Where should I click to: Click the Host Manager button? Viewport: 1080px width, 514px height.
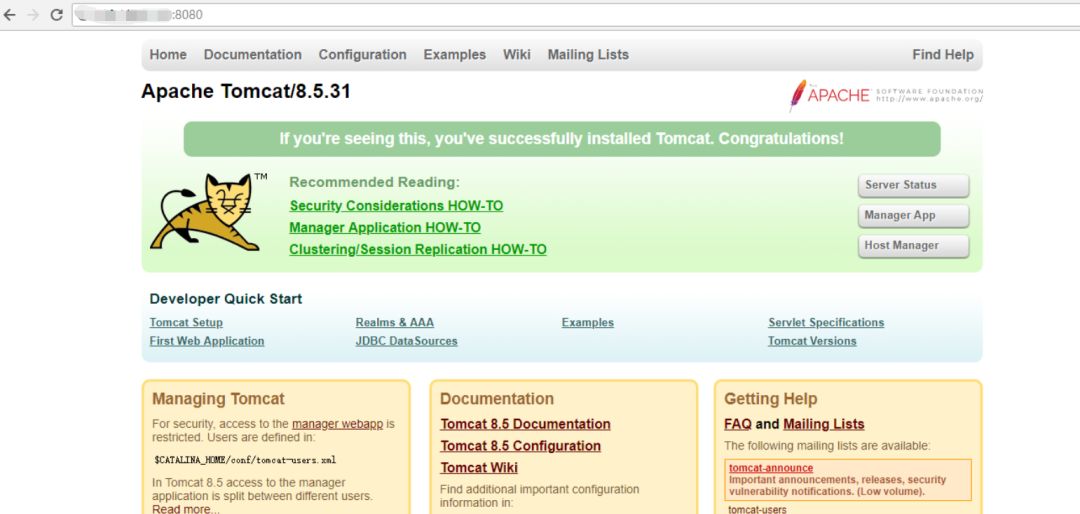(913, 246)
